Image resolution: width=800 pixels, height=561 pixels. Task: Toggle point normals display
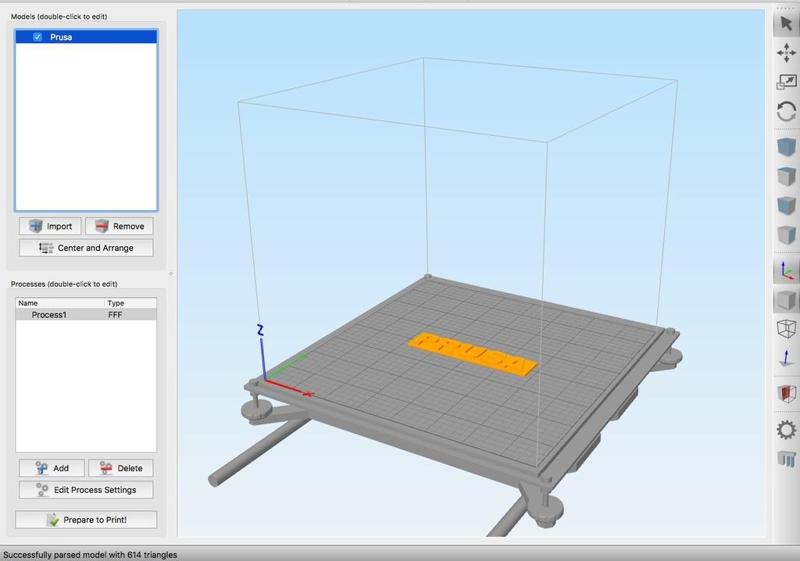[x=786, y=358]
